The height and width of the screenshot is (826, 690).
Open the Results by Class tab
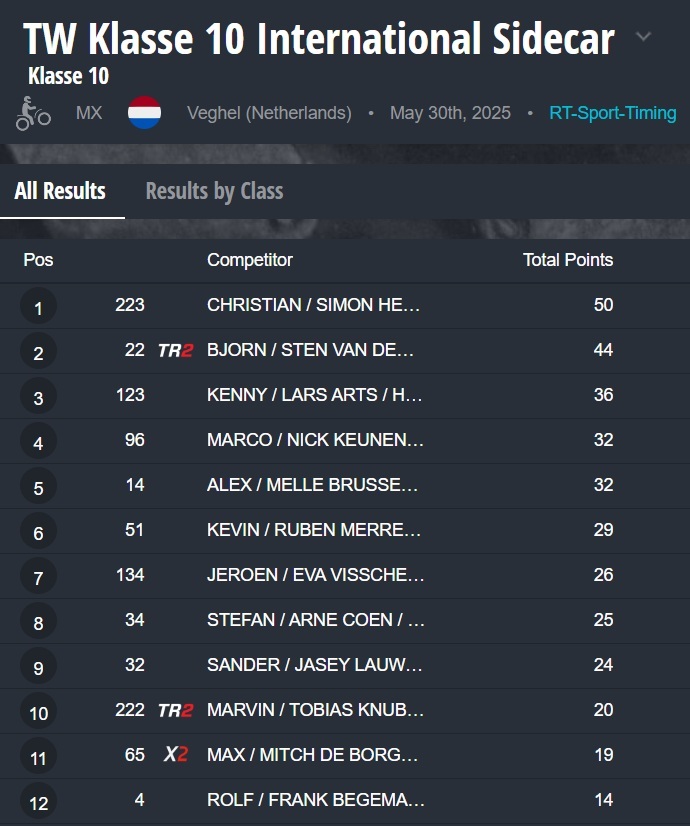pyautogui.click(x=214, y=191)
